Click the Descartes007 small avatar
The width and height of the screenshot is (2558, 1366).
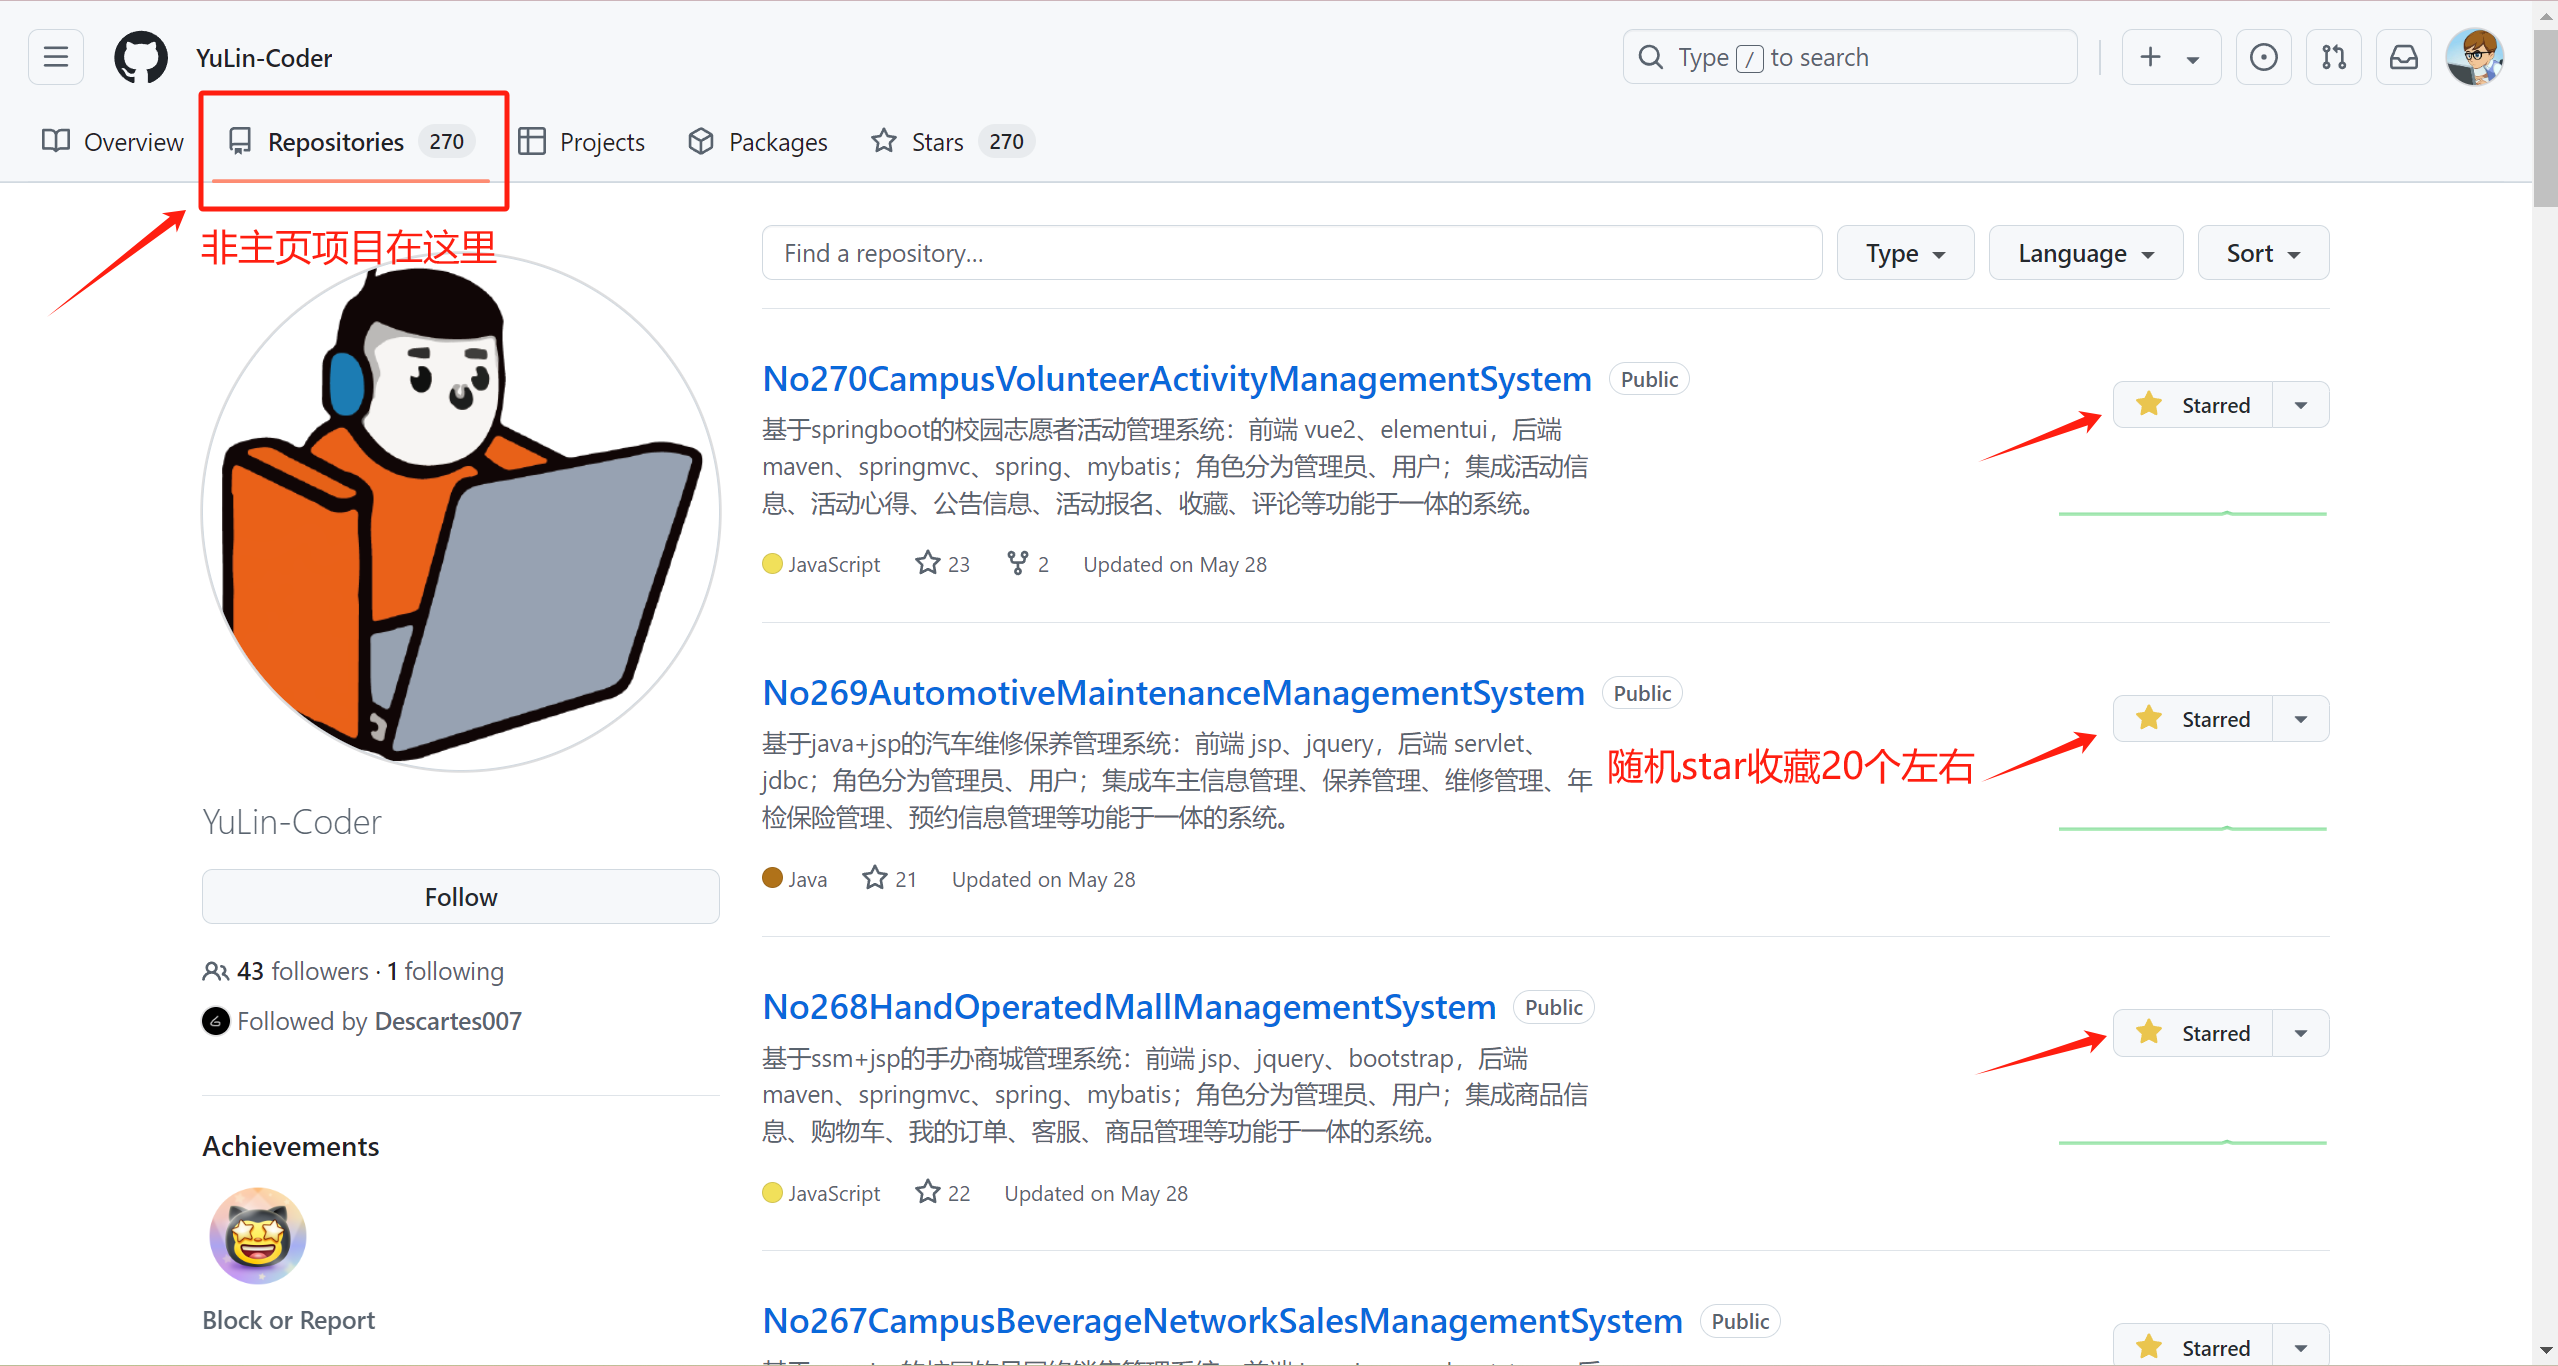tap(216, 1021)
